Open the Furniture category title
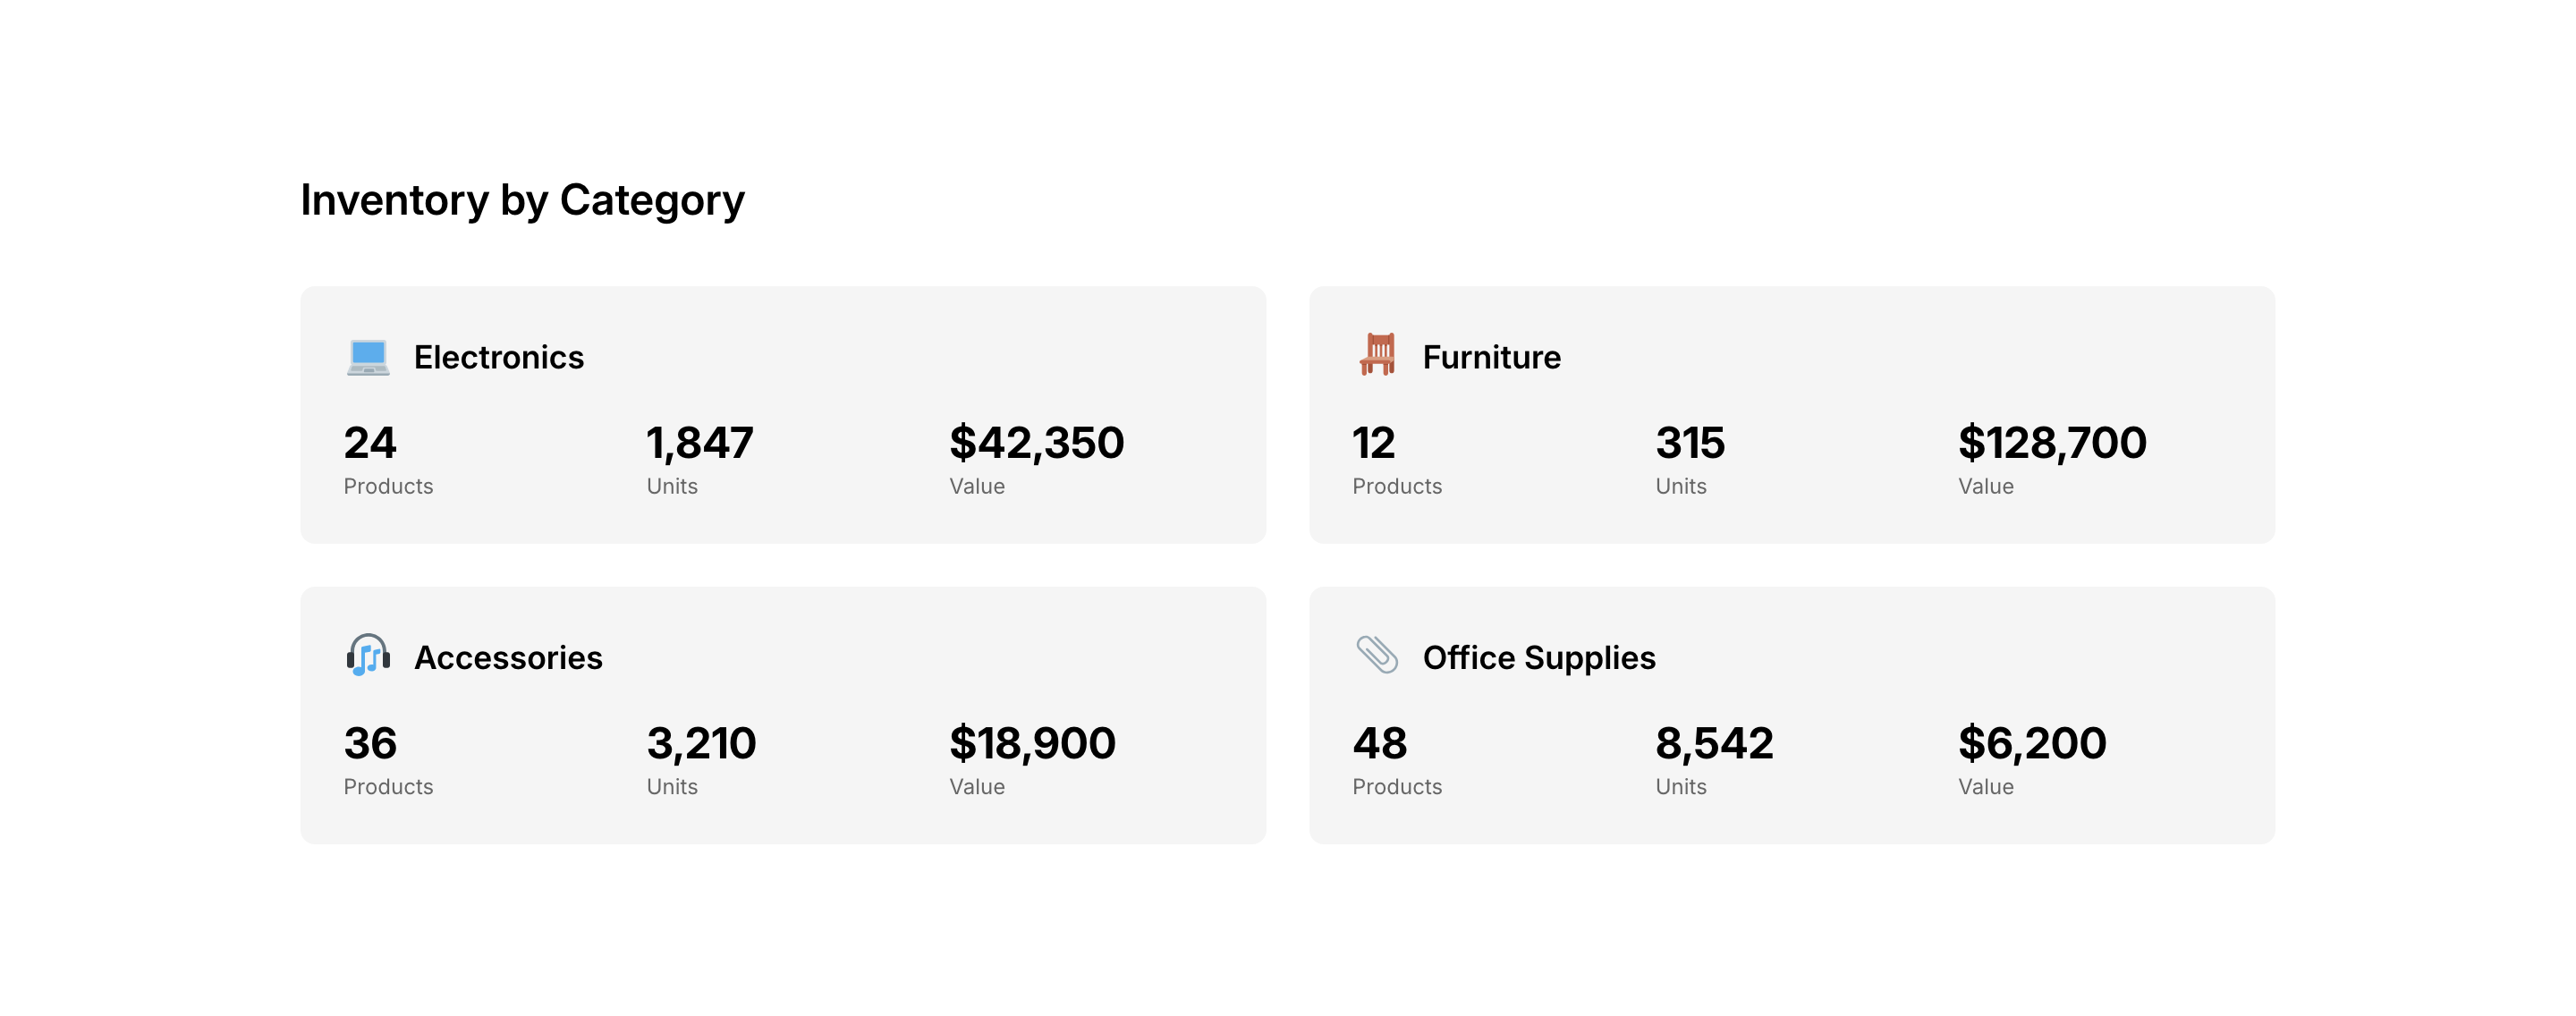 click(1491, 357)
